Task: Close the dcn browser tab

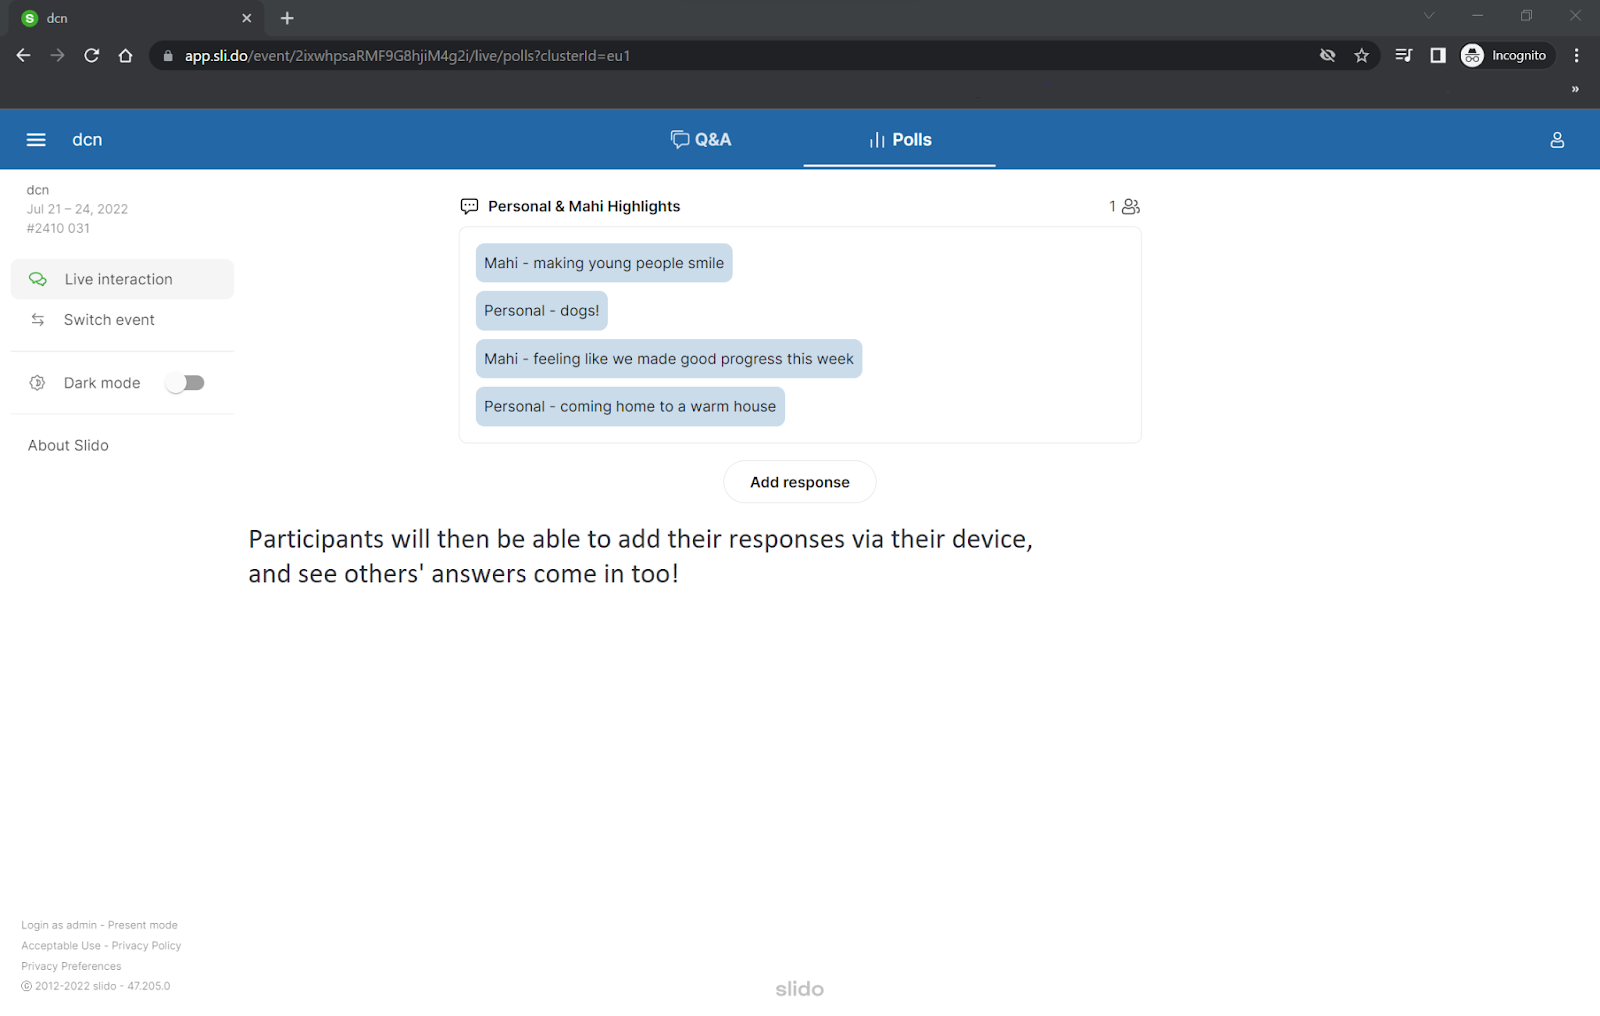Action: coord(247,18)
